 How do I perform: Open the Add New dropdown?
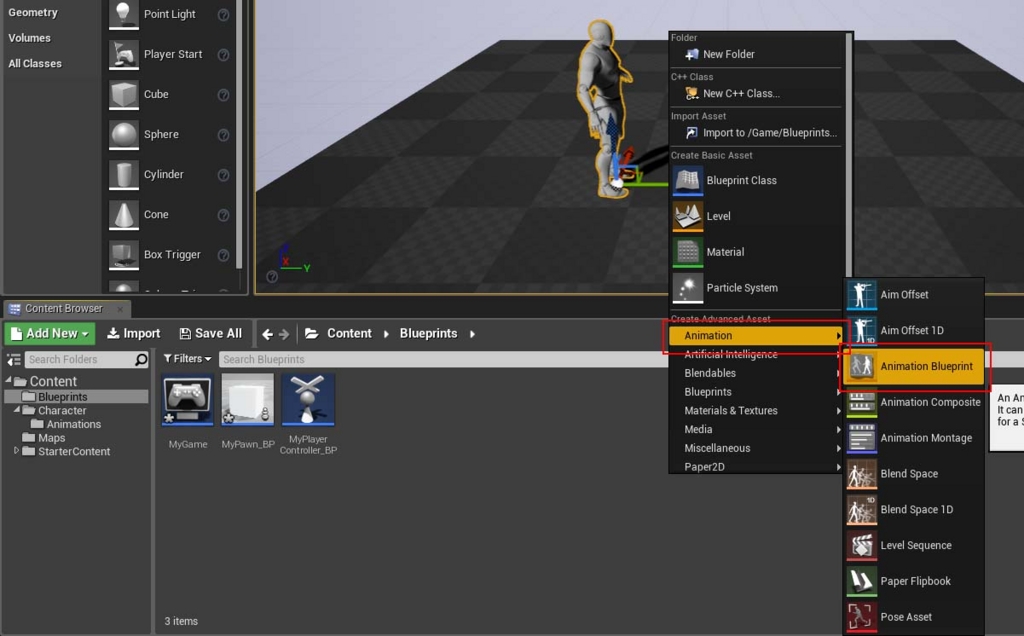[x=50, y=334]
